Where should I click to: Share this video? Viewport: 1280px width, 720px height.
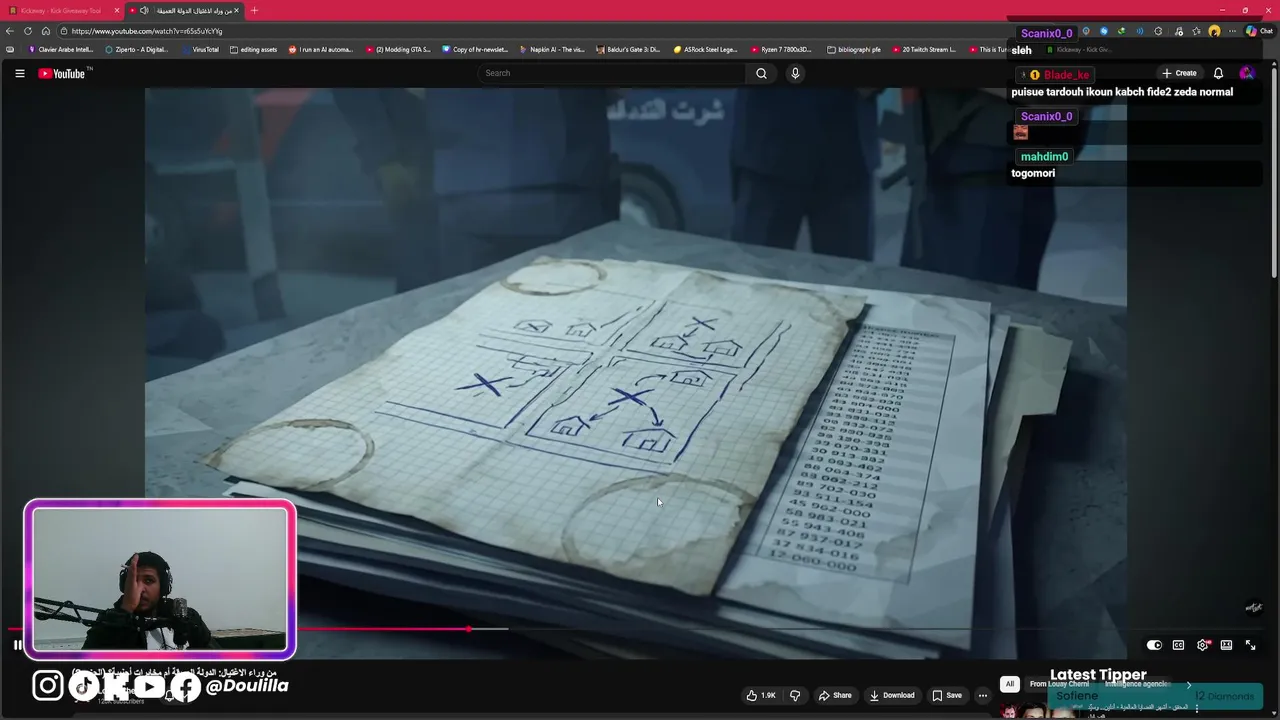tap(835, 695)
